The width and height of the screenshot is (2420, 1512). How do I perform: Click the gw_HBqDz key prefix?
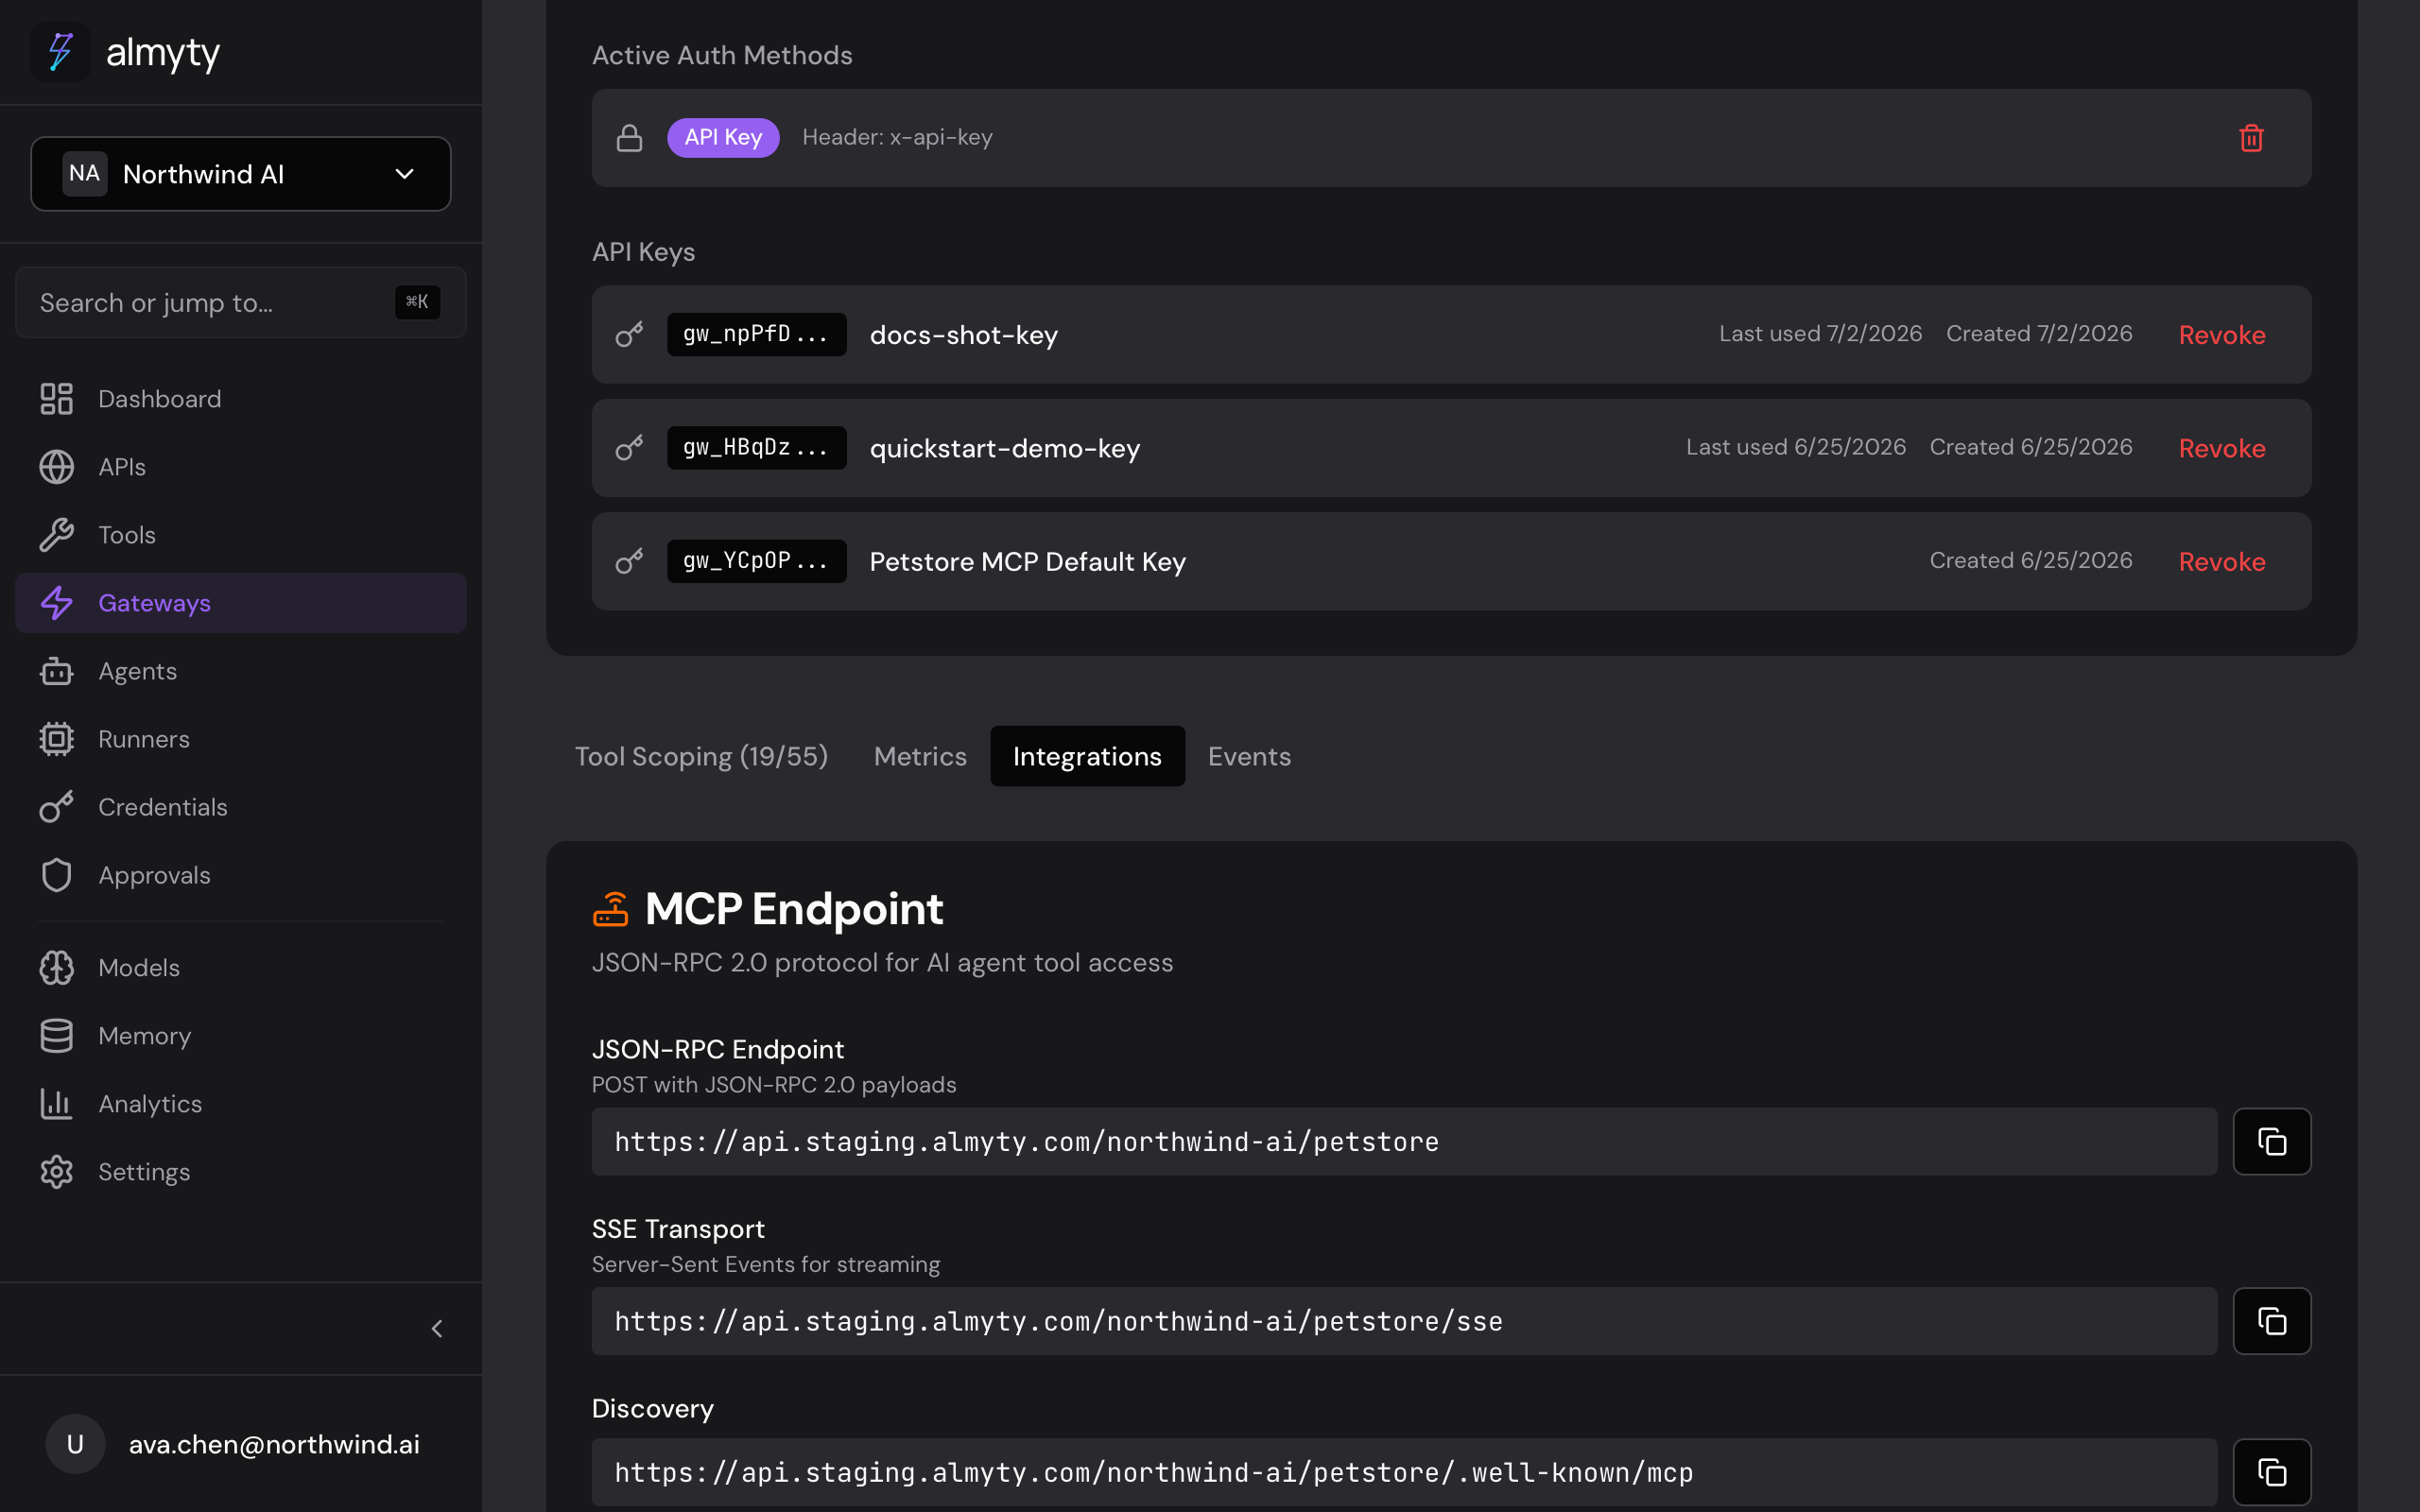click(756, 448)
